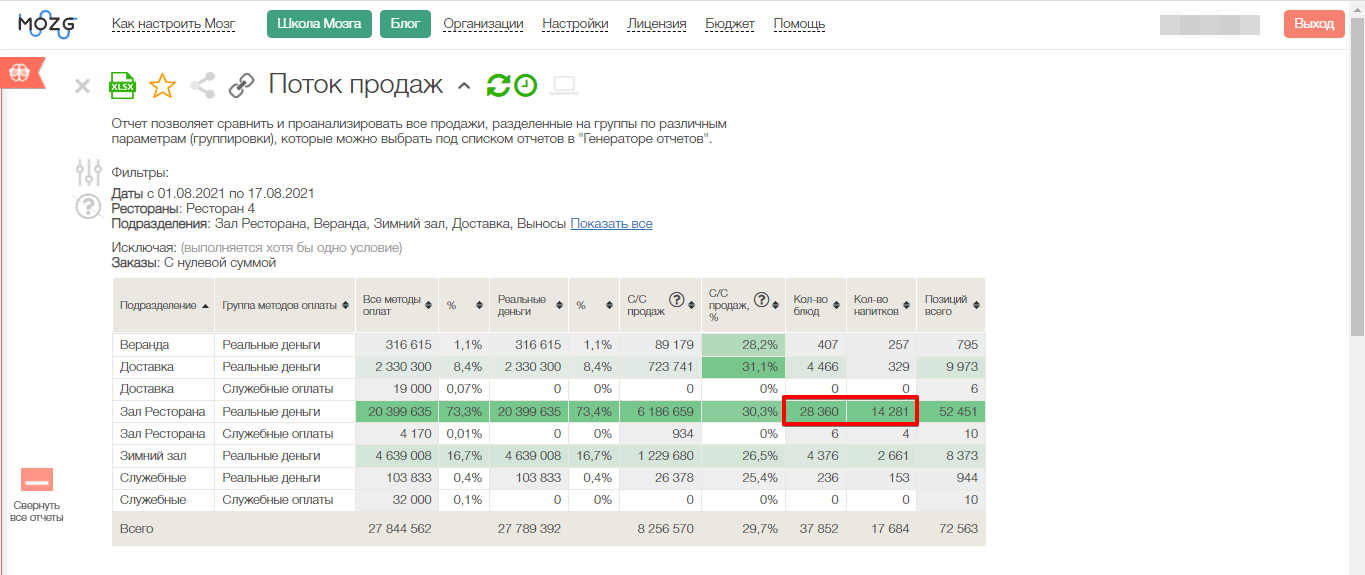This screenshot has width=1365, height=575.
Task: Sort by Позиций всего column
Action: [950, 305]
